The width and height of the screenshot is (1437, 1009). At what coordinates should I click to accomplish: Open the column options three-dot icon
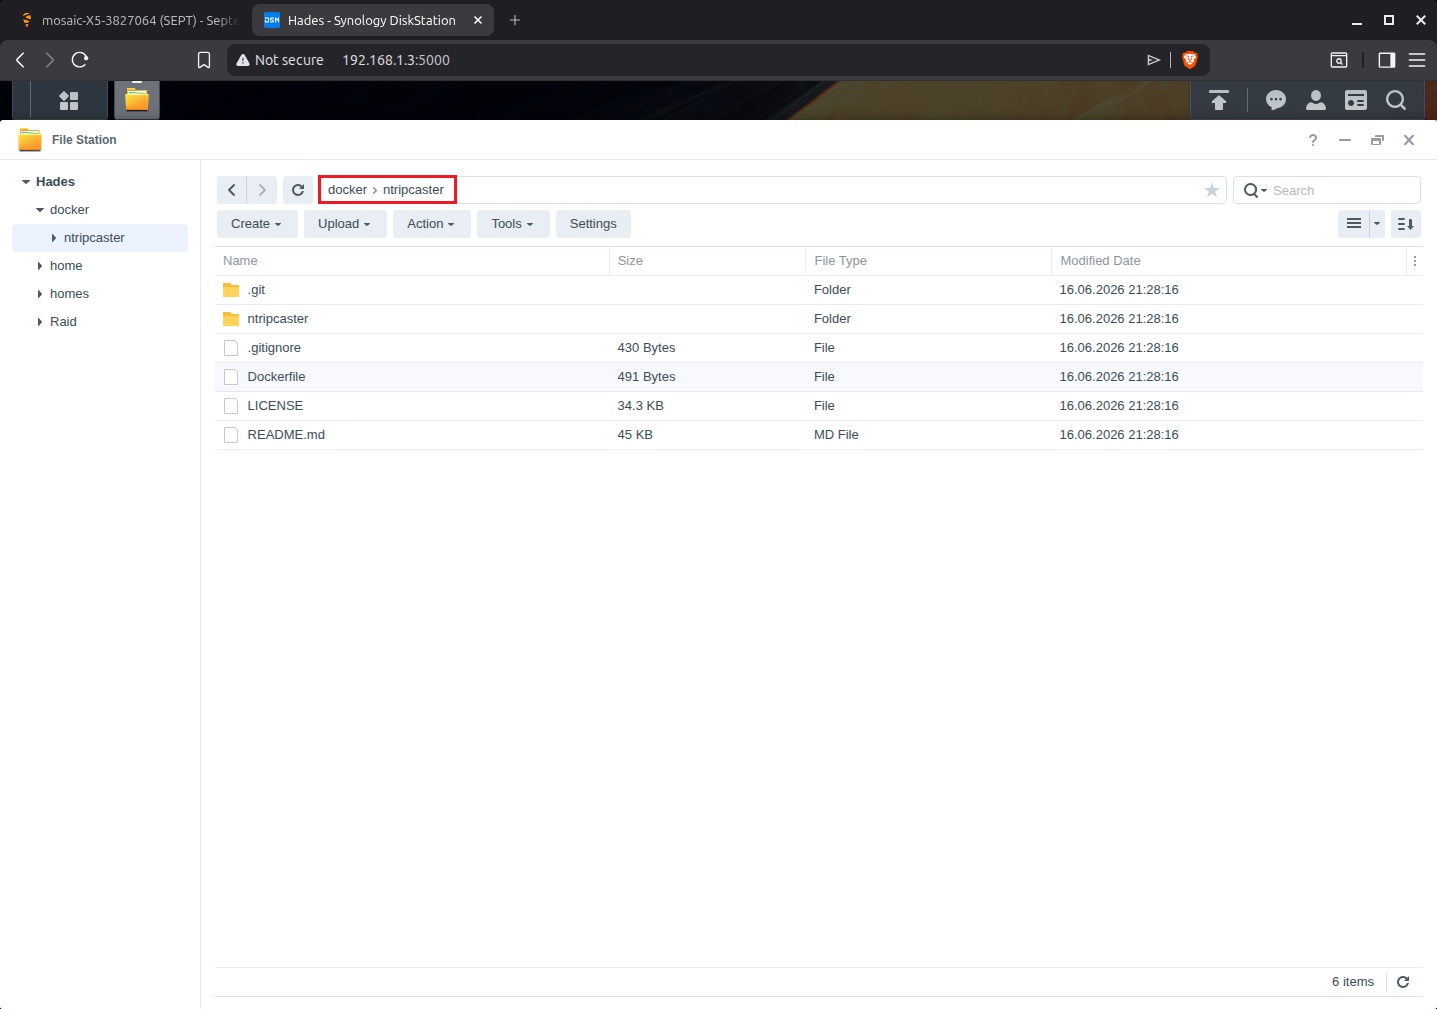point(1415,261)
